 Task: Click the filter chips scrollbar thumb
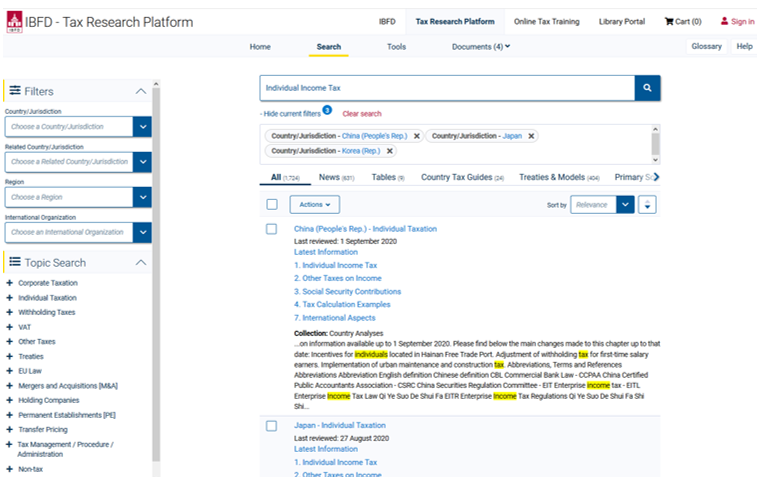655,144
